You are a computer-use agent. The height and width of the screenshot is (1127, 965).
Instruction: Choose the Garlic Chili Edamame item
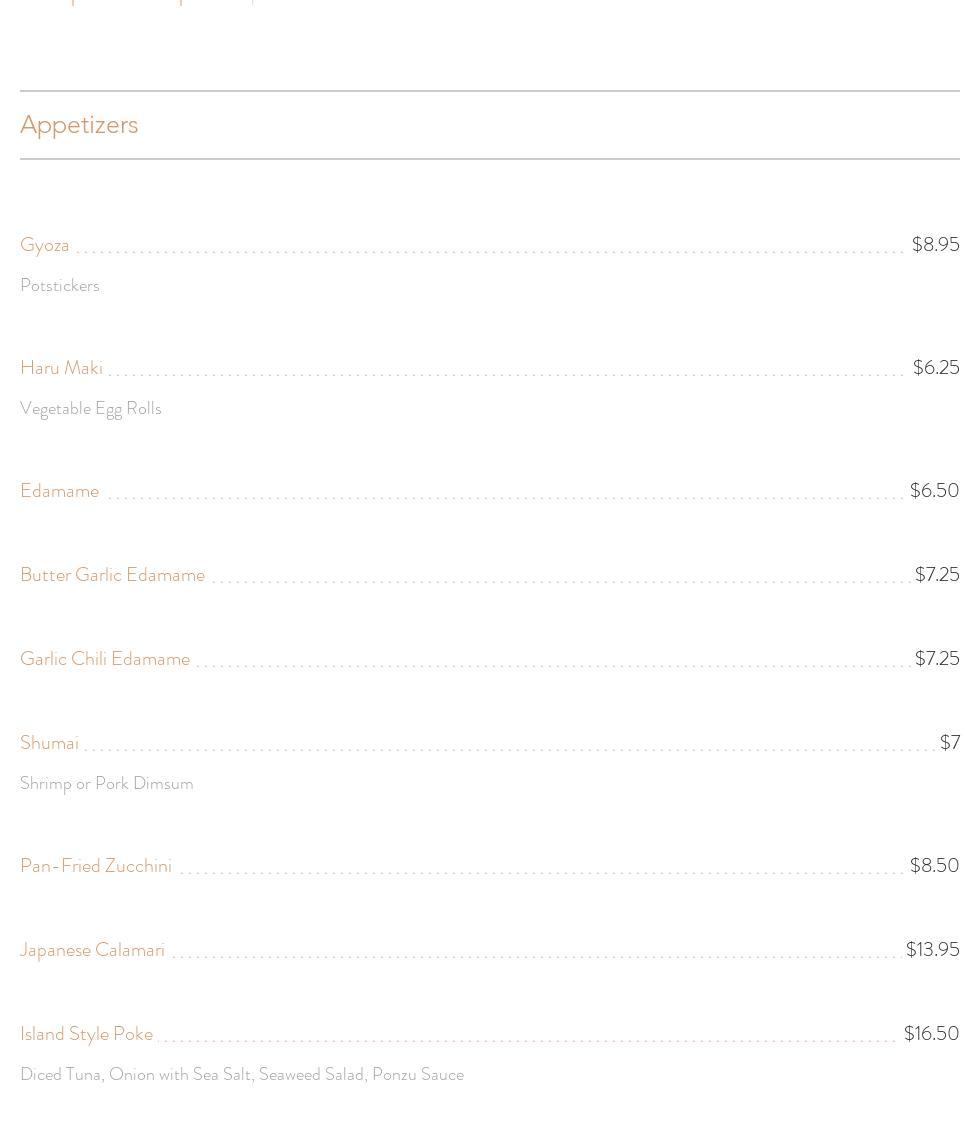coord(105,659)
